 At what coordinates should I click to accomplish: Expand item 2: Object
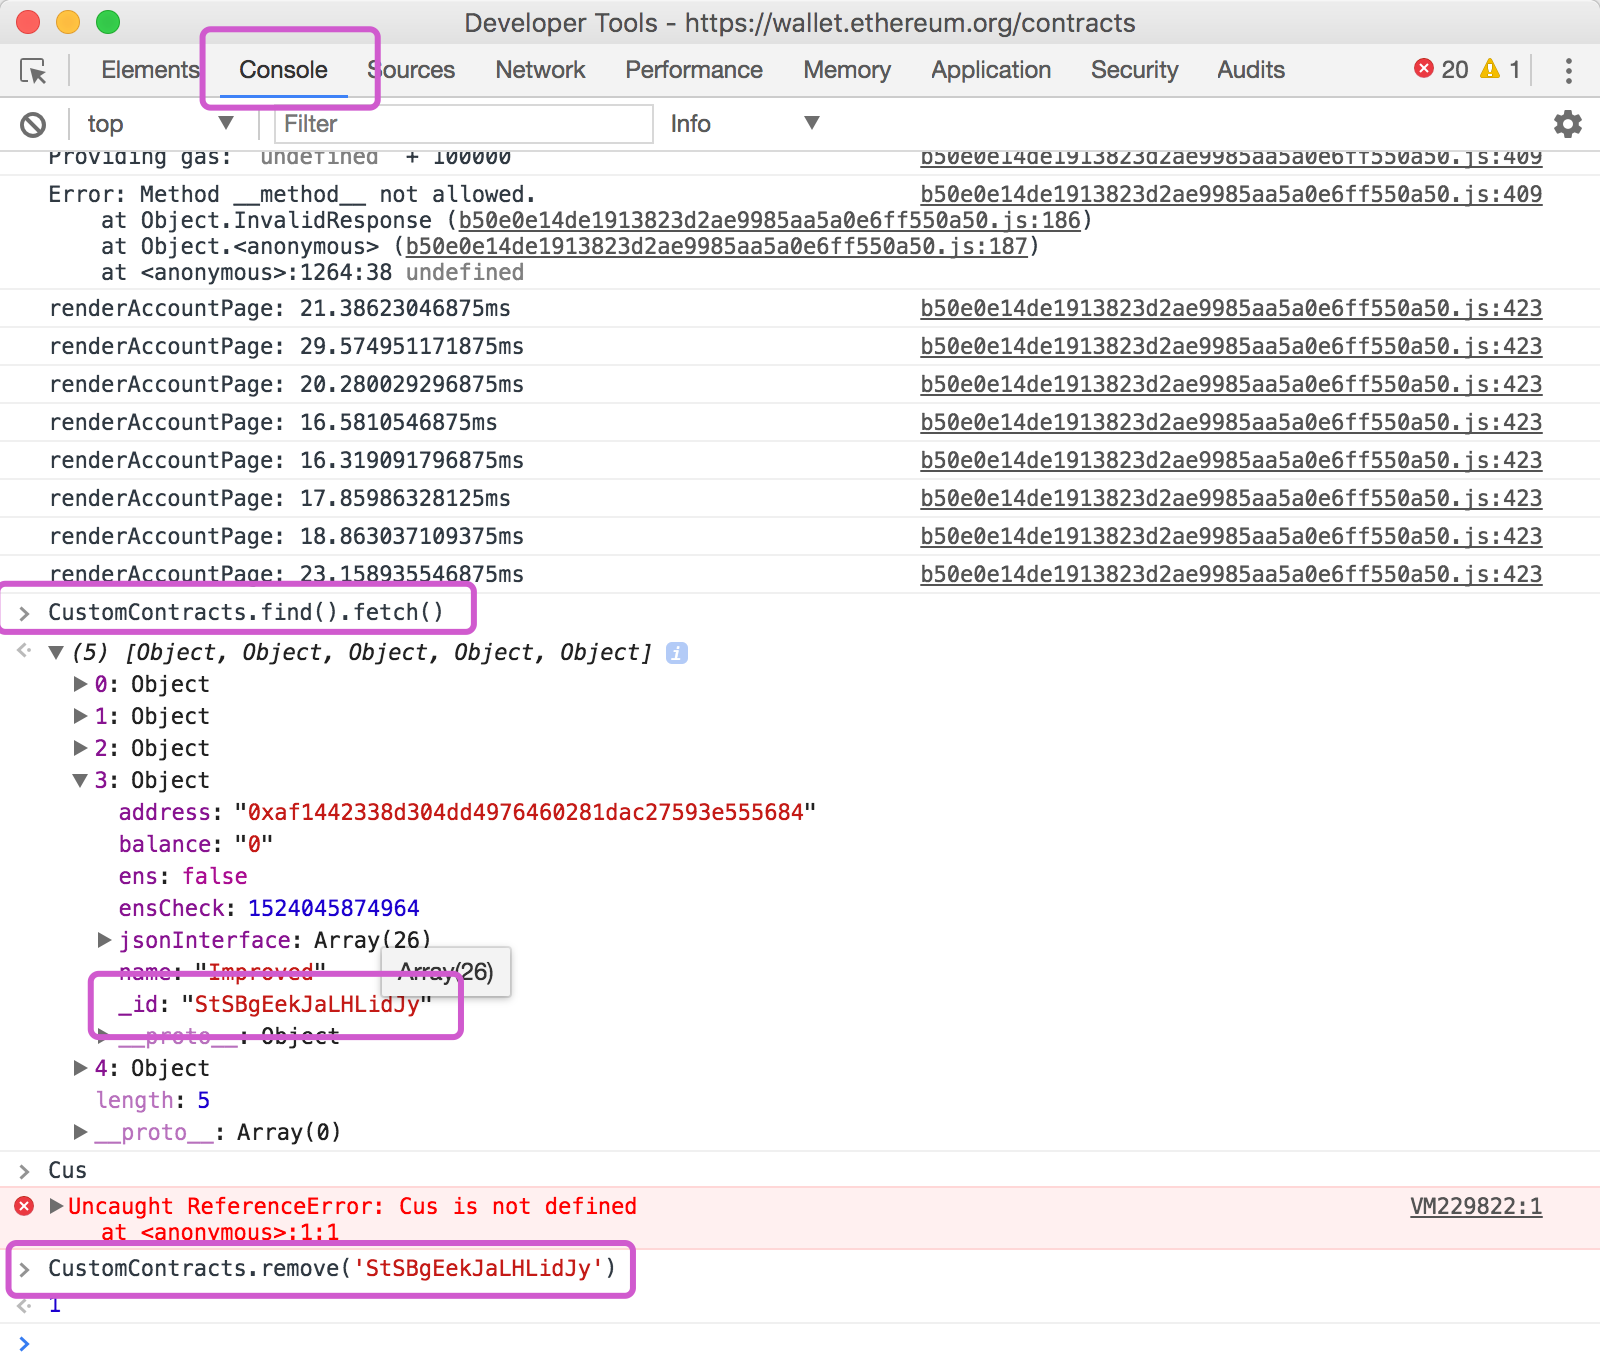pos(80,748)
